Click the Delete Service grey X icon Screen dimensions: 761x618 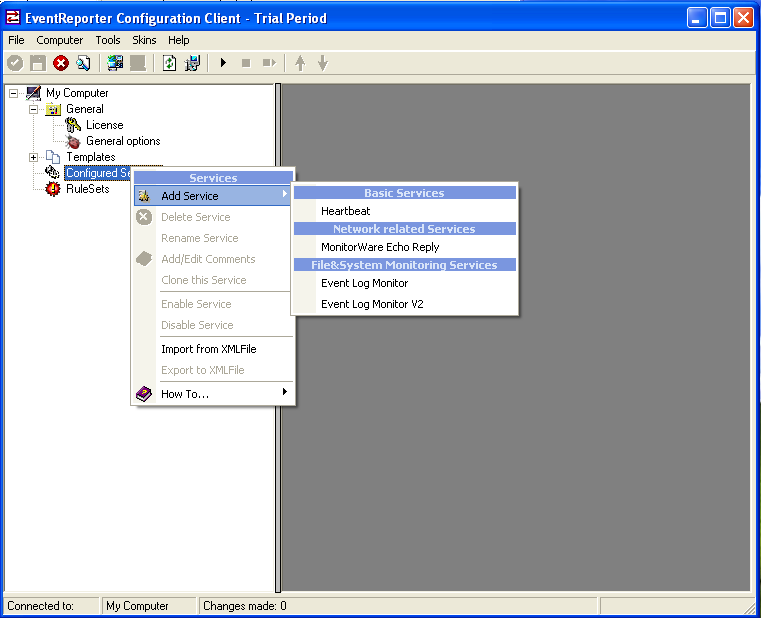(144, 217)
